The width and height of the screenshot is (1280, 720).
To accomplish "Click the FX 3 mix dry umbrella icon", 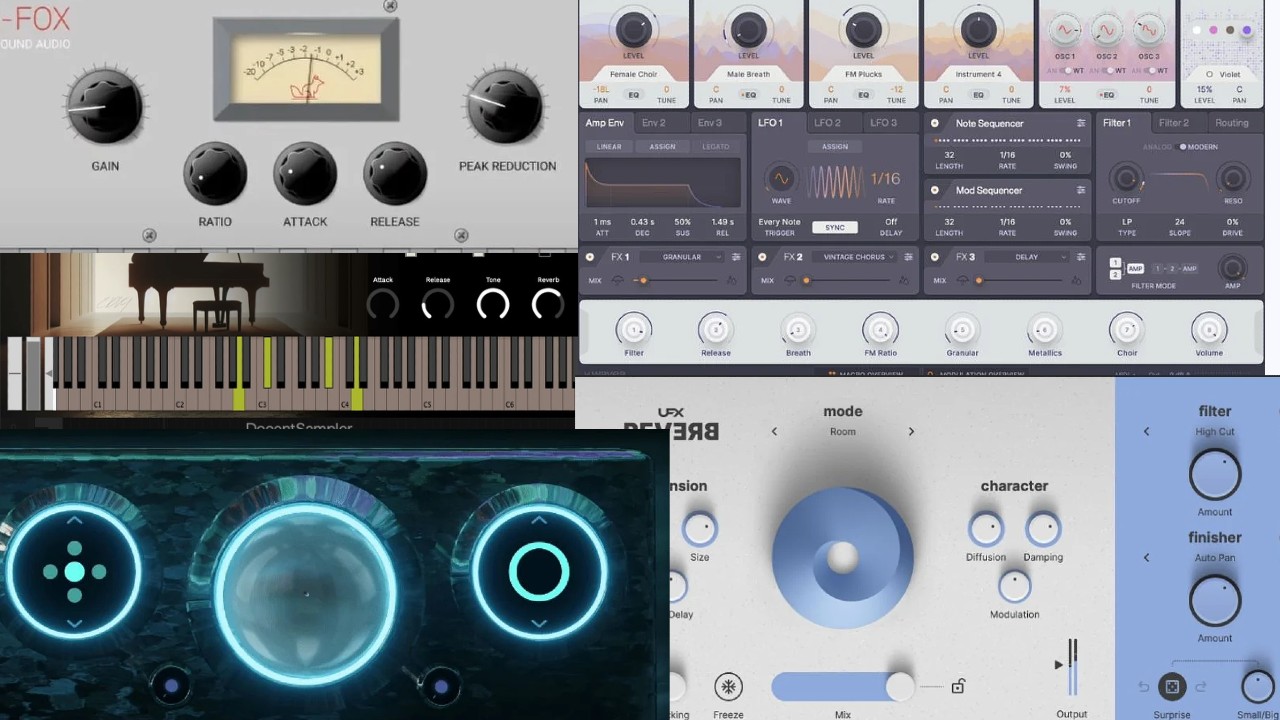I will point(962,281).
